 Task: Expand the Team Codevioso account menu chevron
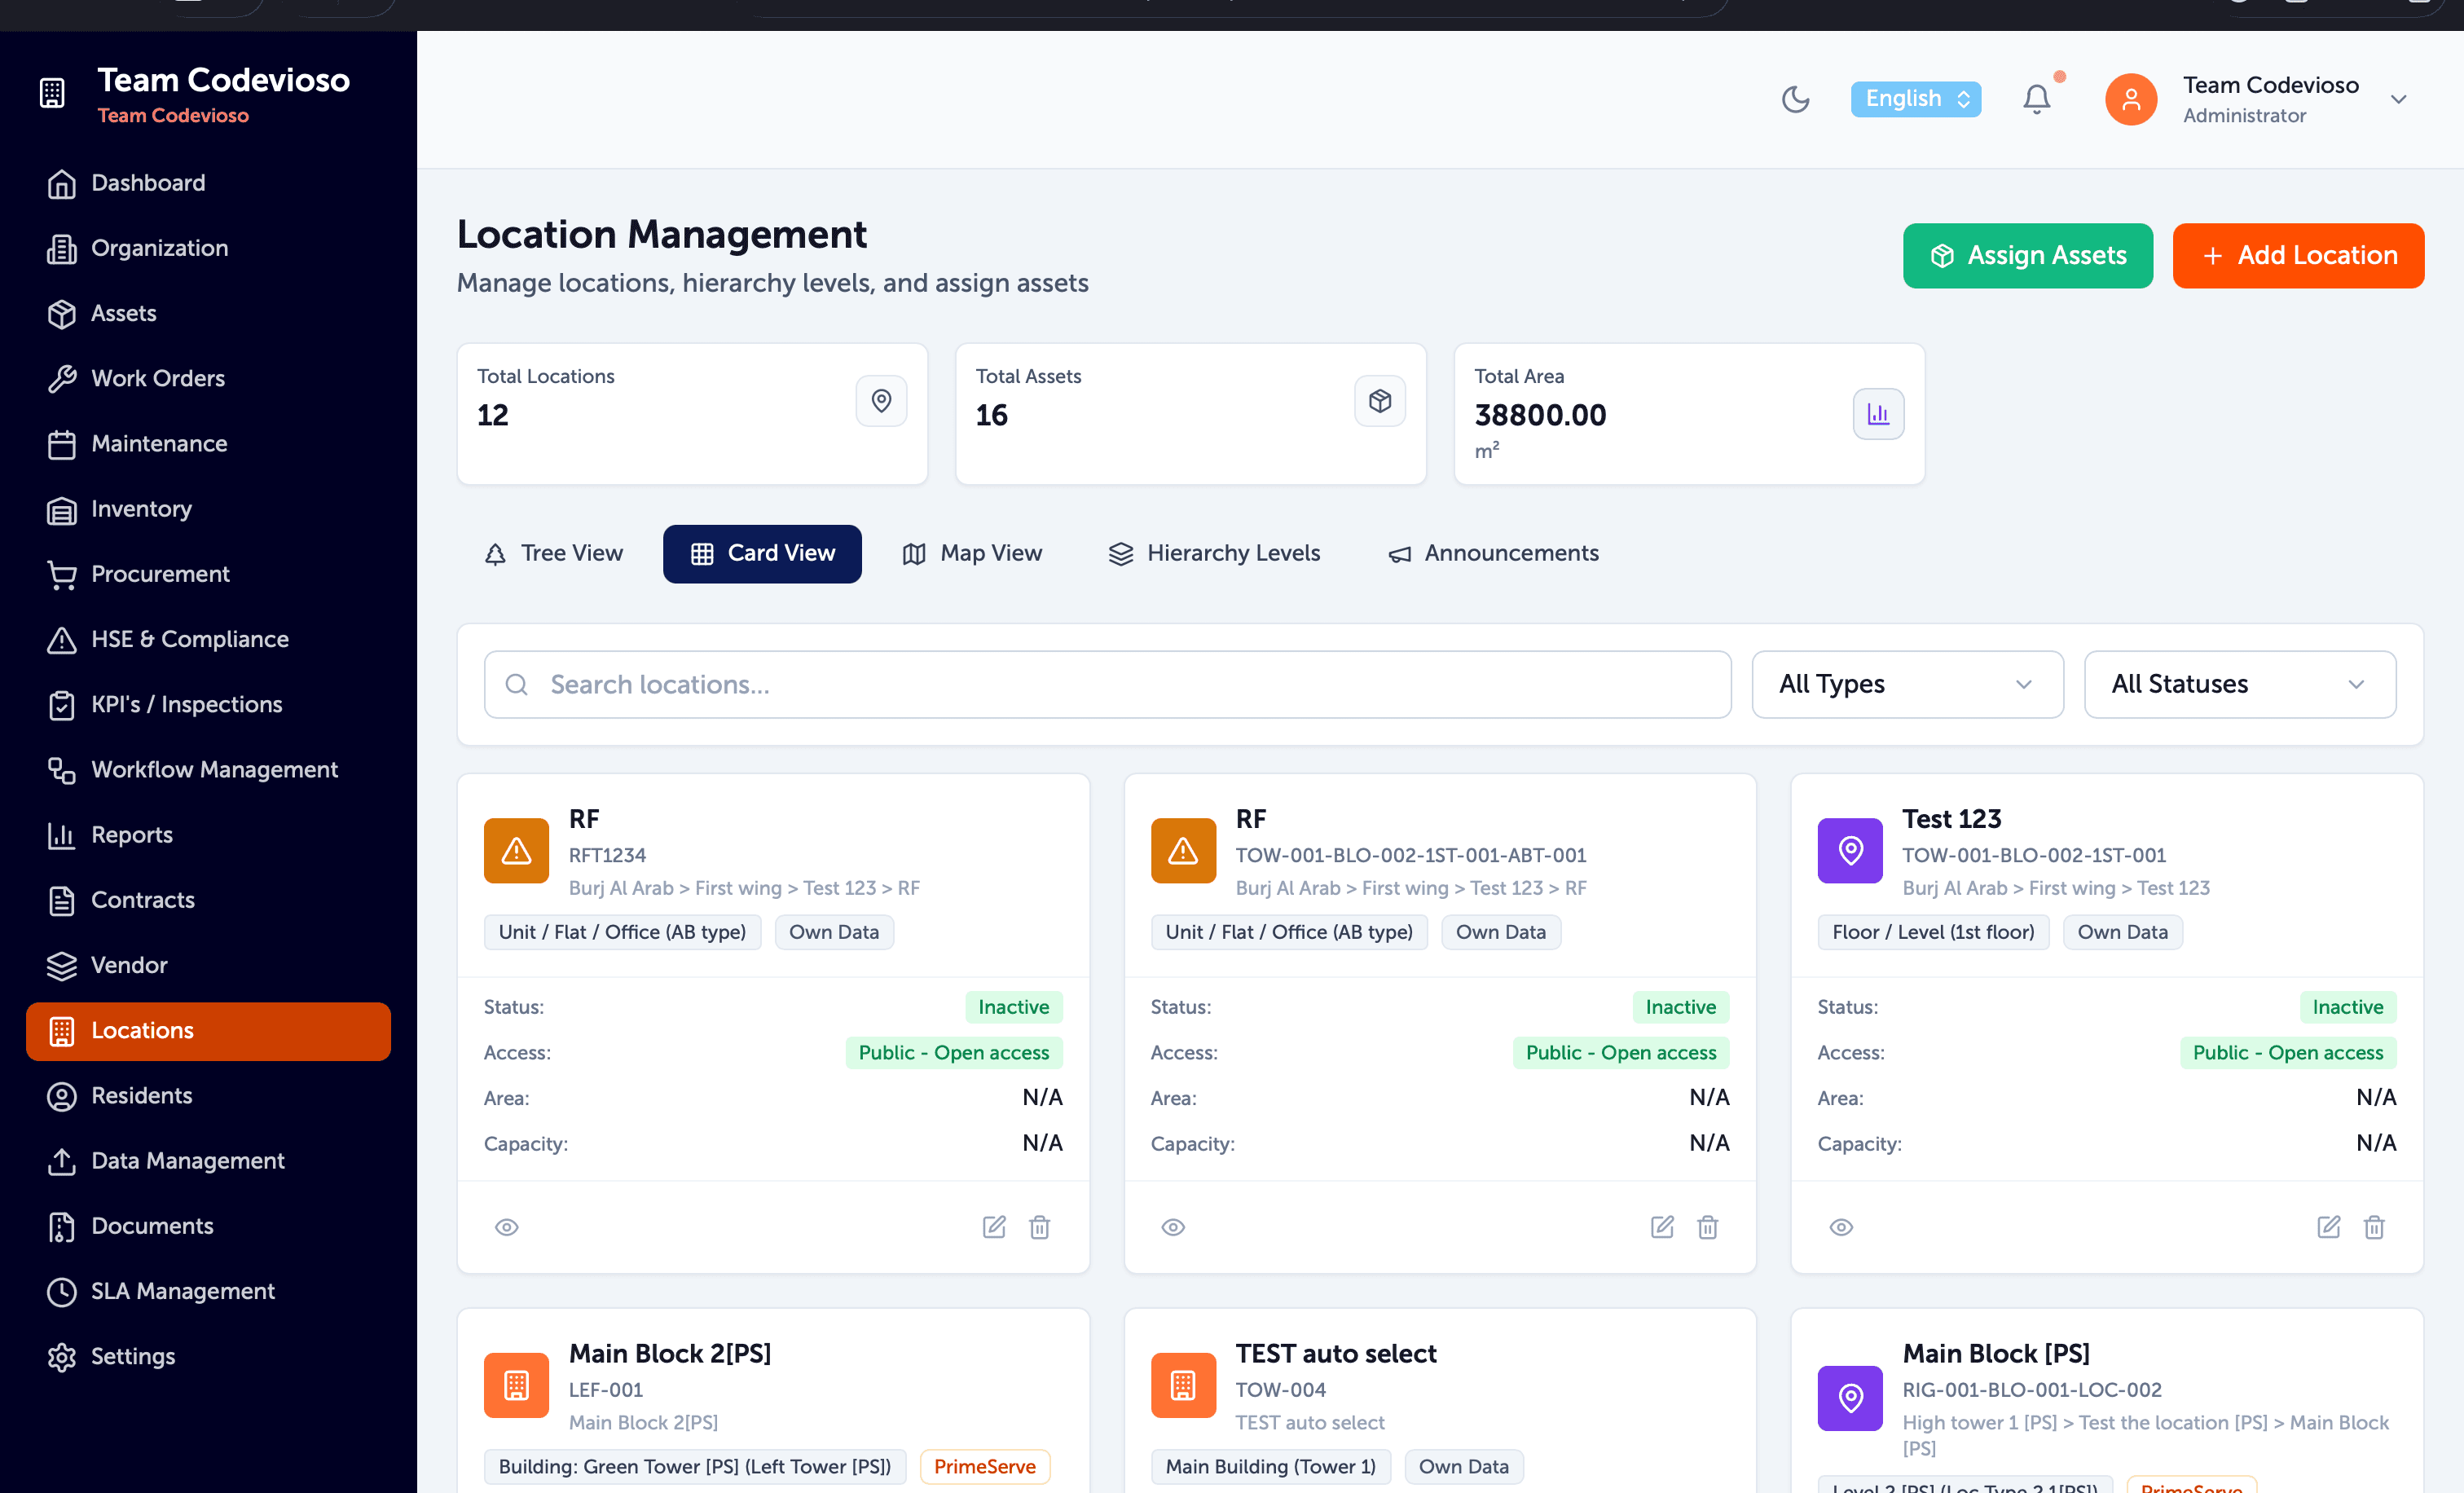(2398, 99)
